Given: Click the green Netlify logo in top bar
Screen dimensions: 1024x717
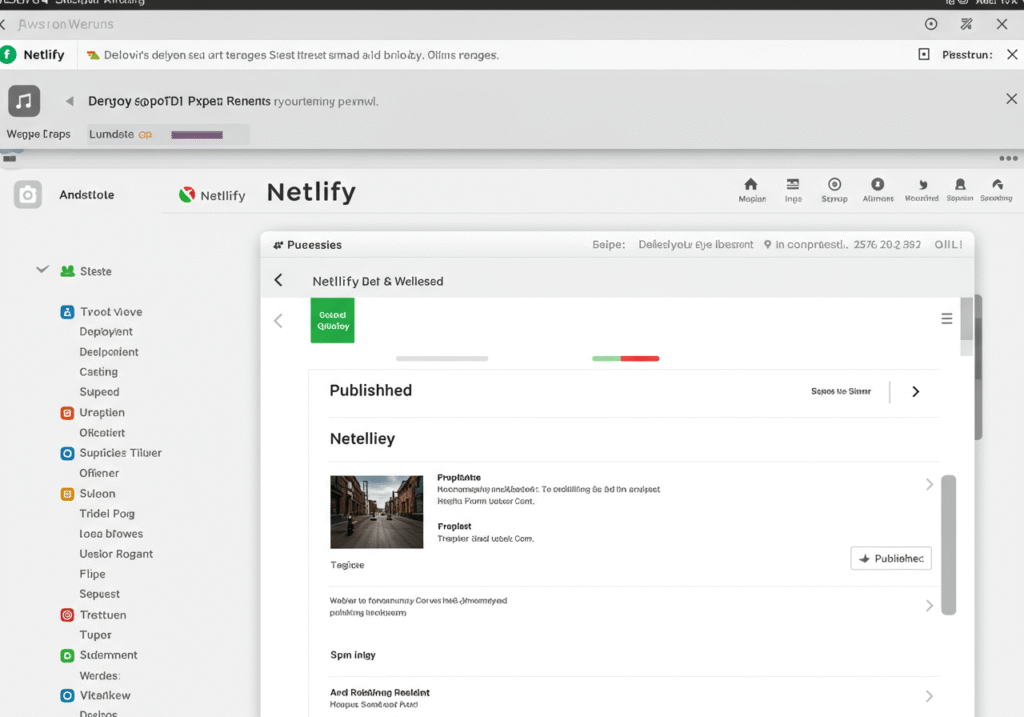Looking at the screenshot, I should pos(8,55).
